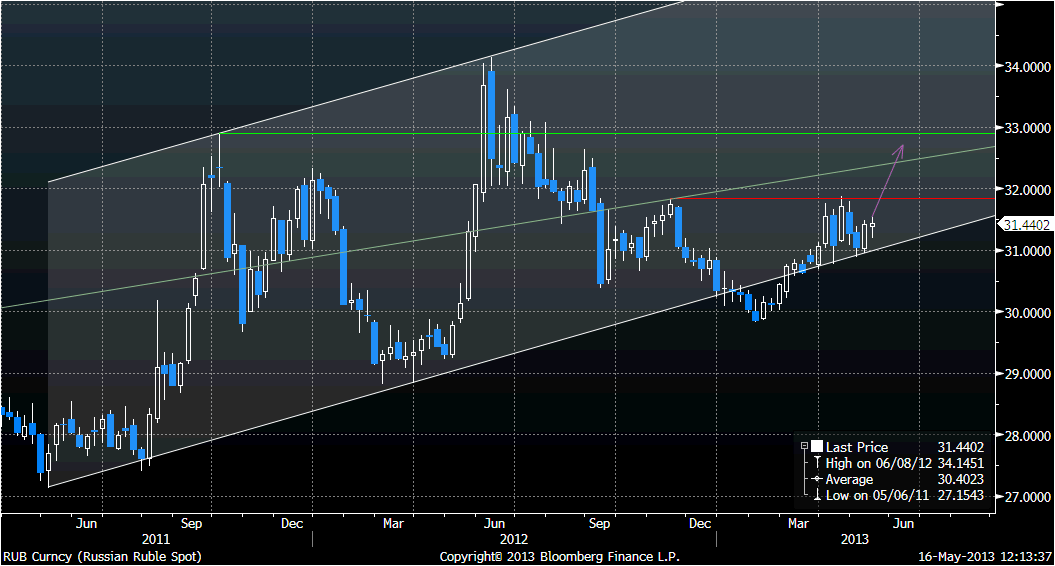Click the 2012 year label on time axis

click(x=514, y=539)
